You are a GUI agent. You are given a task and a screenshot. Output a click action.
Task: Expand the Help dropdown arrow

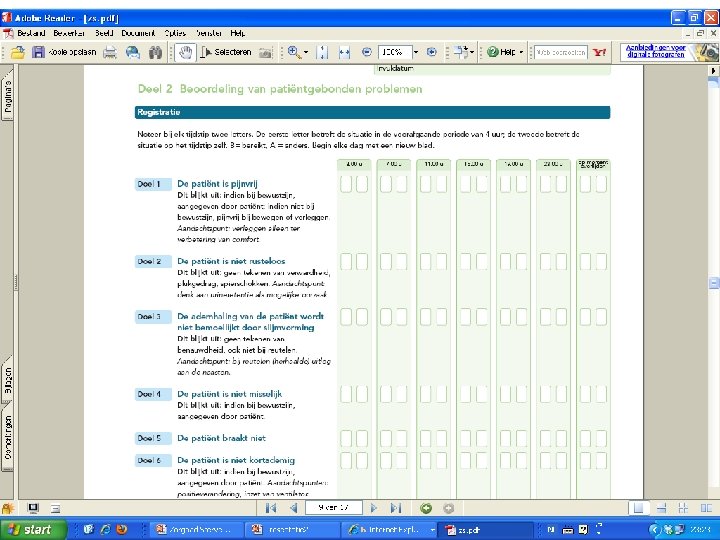click(x=521, y=52)
